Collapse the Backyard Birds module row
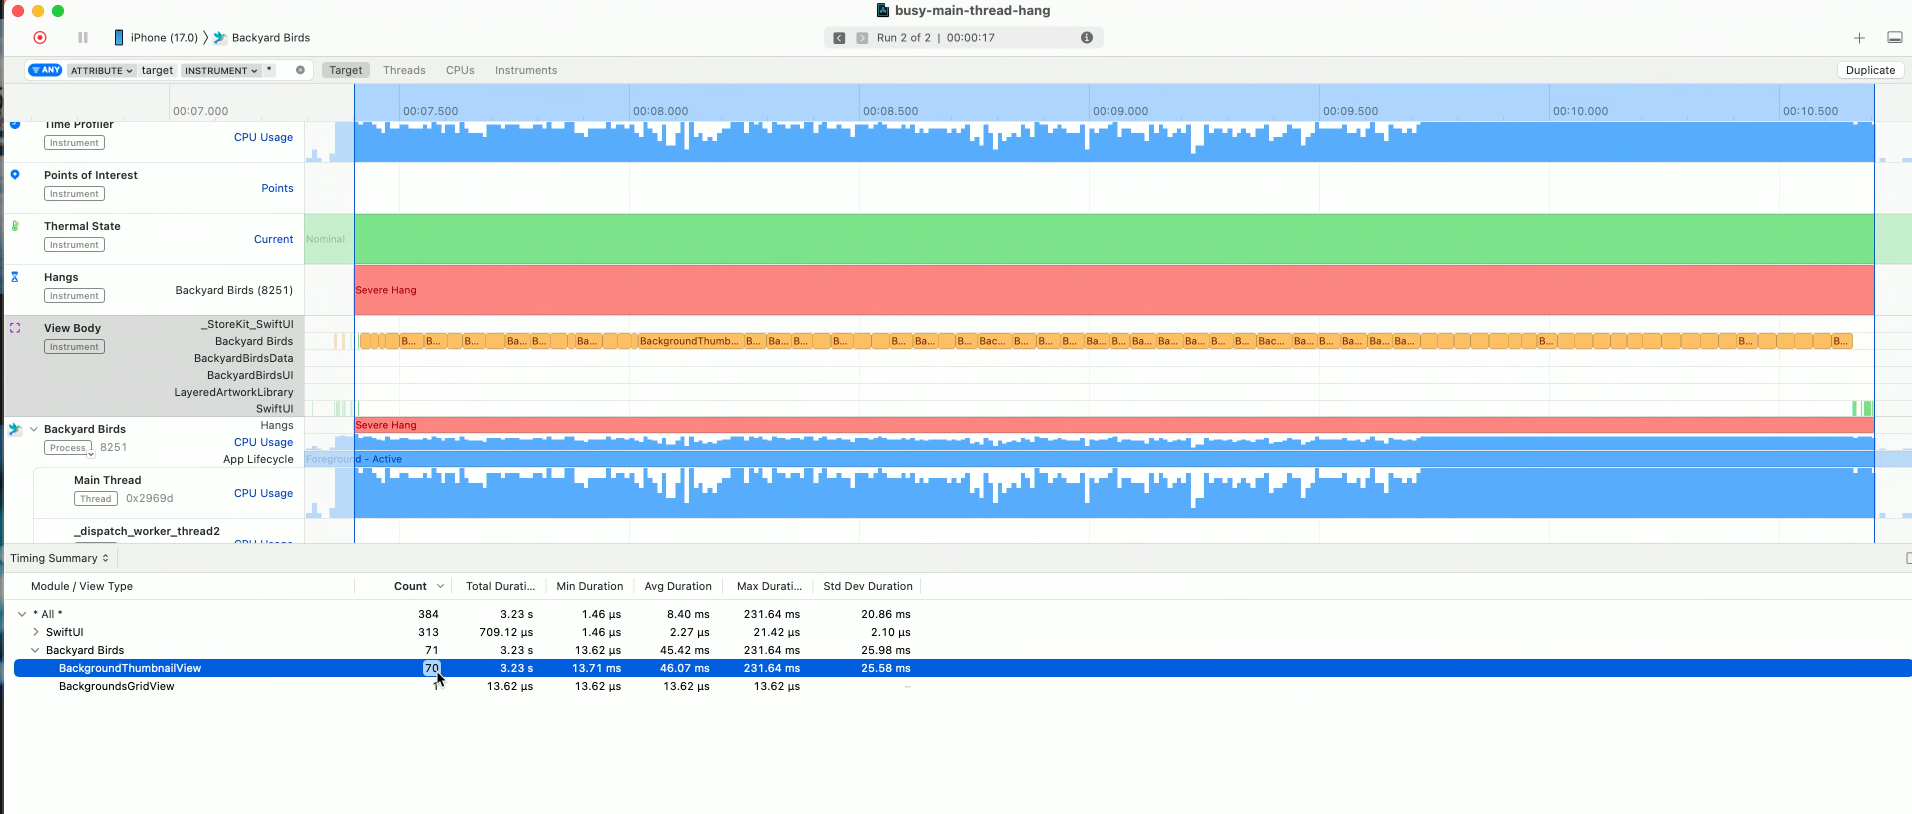 coord(36,650)
